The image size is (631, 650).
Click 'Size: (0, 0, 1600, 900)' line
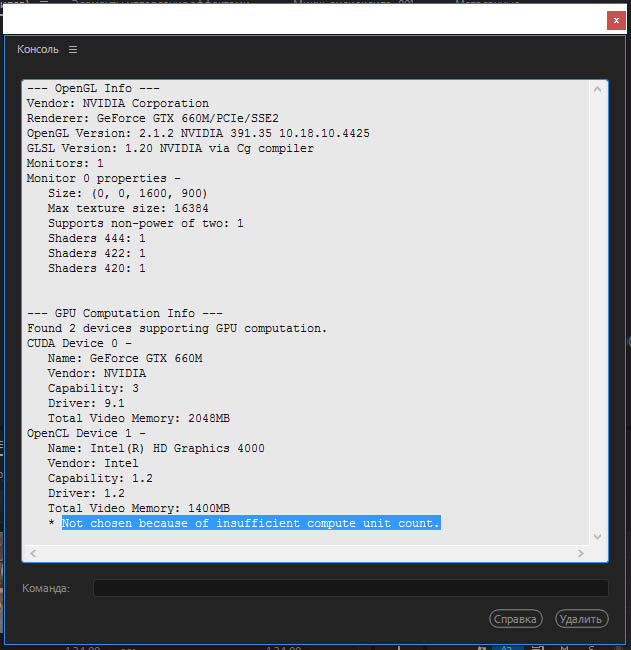(127, 193)
